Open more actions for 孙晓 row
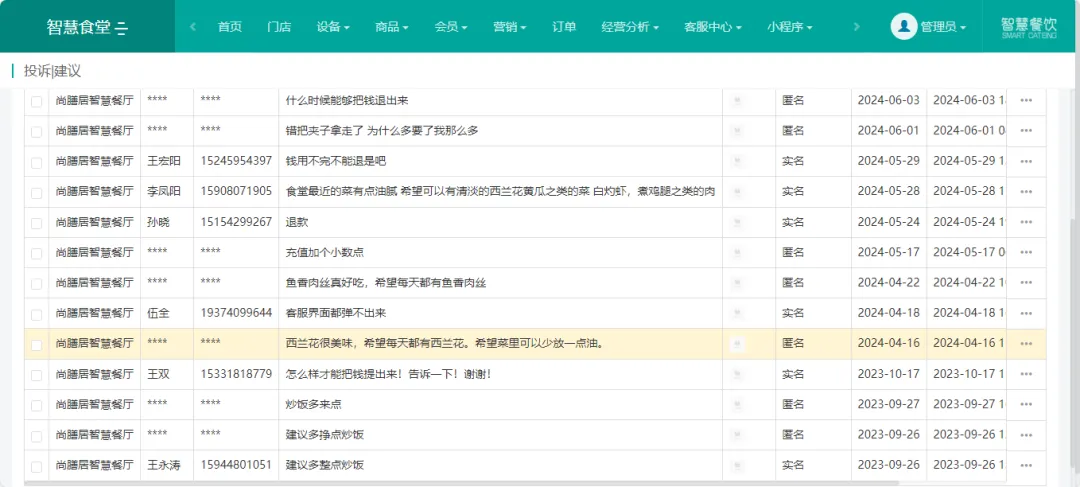 click(x=1026, y=222)
